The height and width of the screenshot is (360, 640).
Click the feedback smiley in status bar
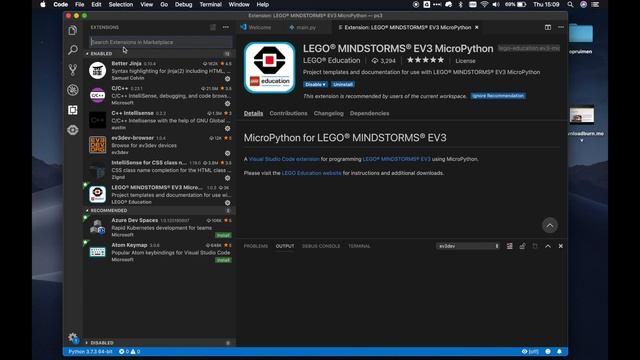(548, 351)
